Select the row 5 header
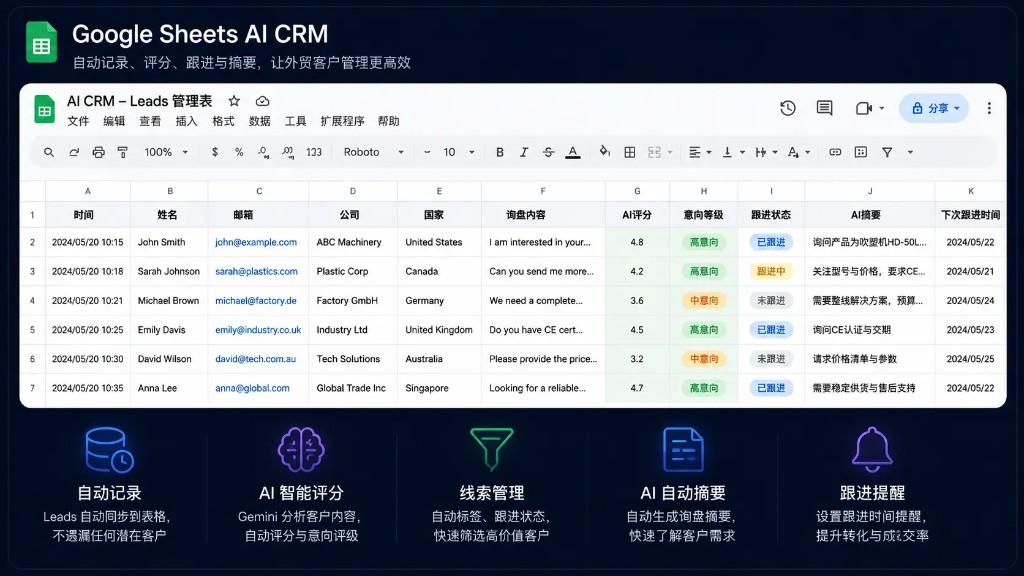 pyautogui.click(x=33, y=330)
